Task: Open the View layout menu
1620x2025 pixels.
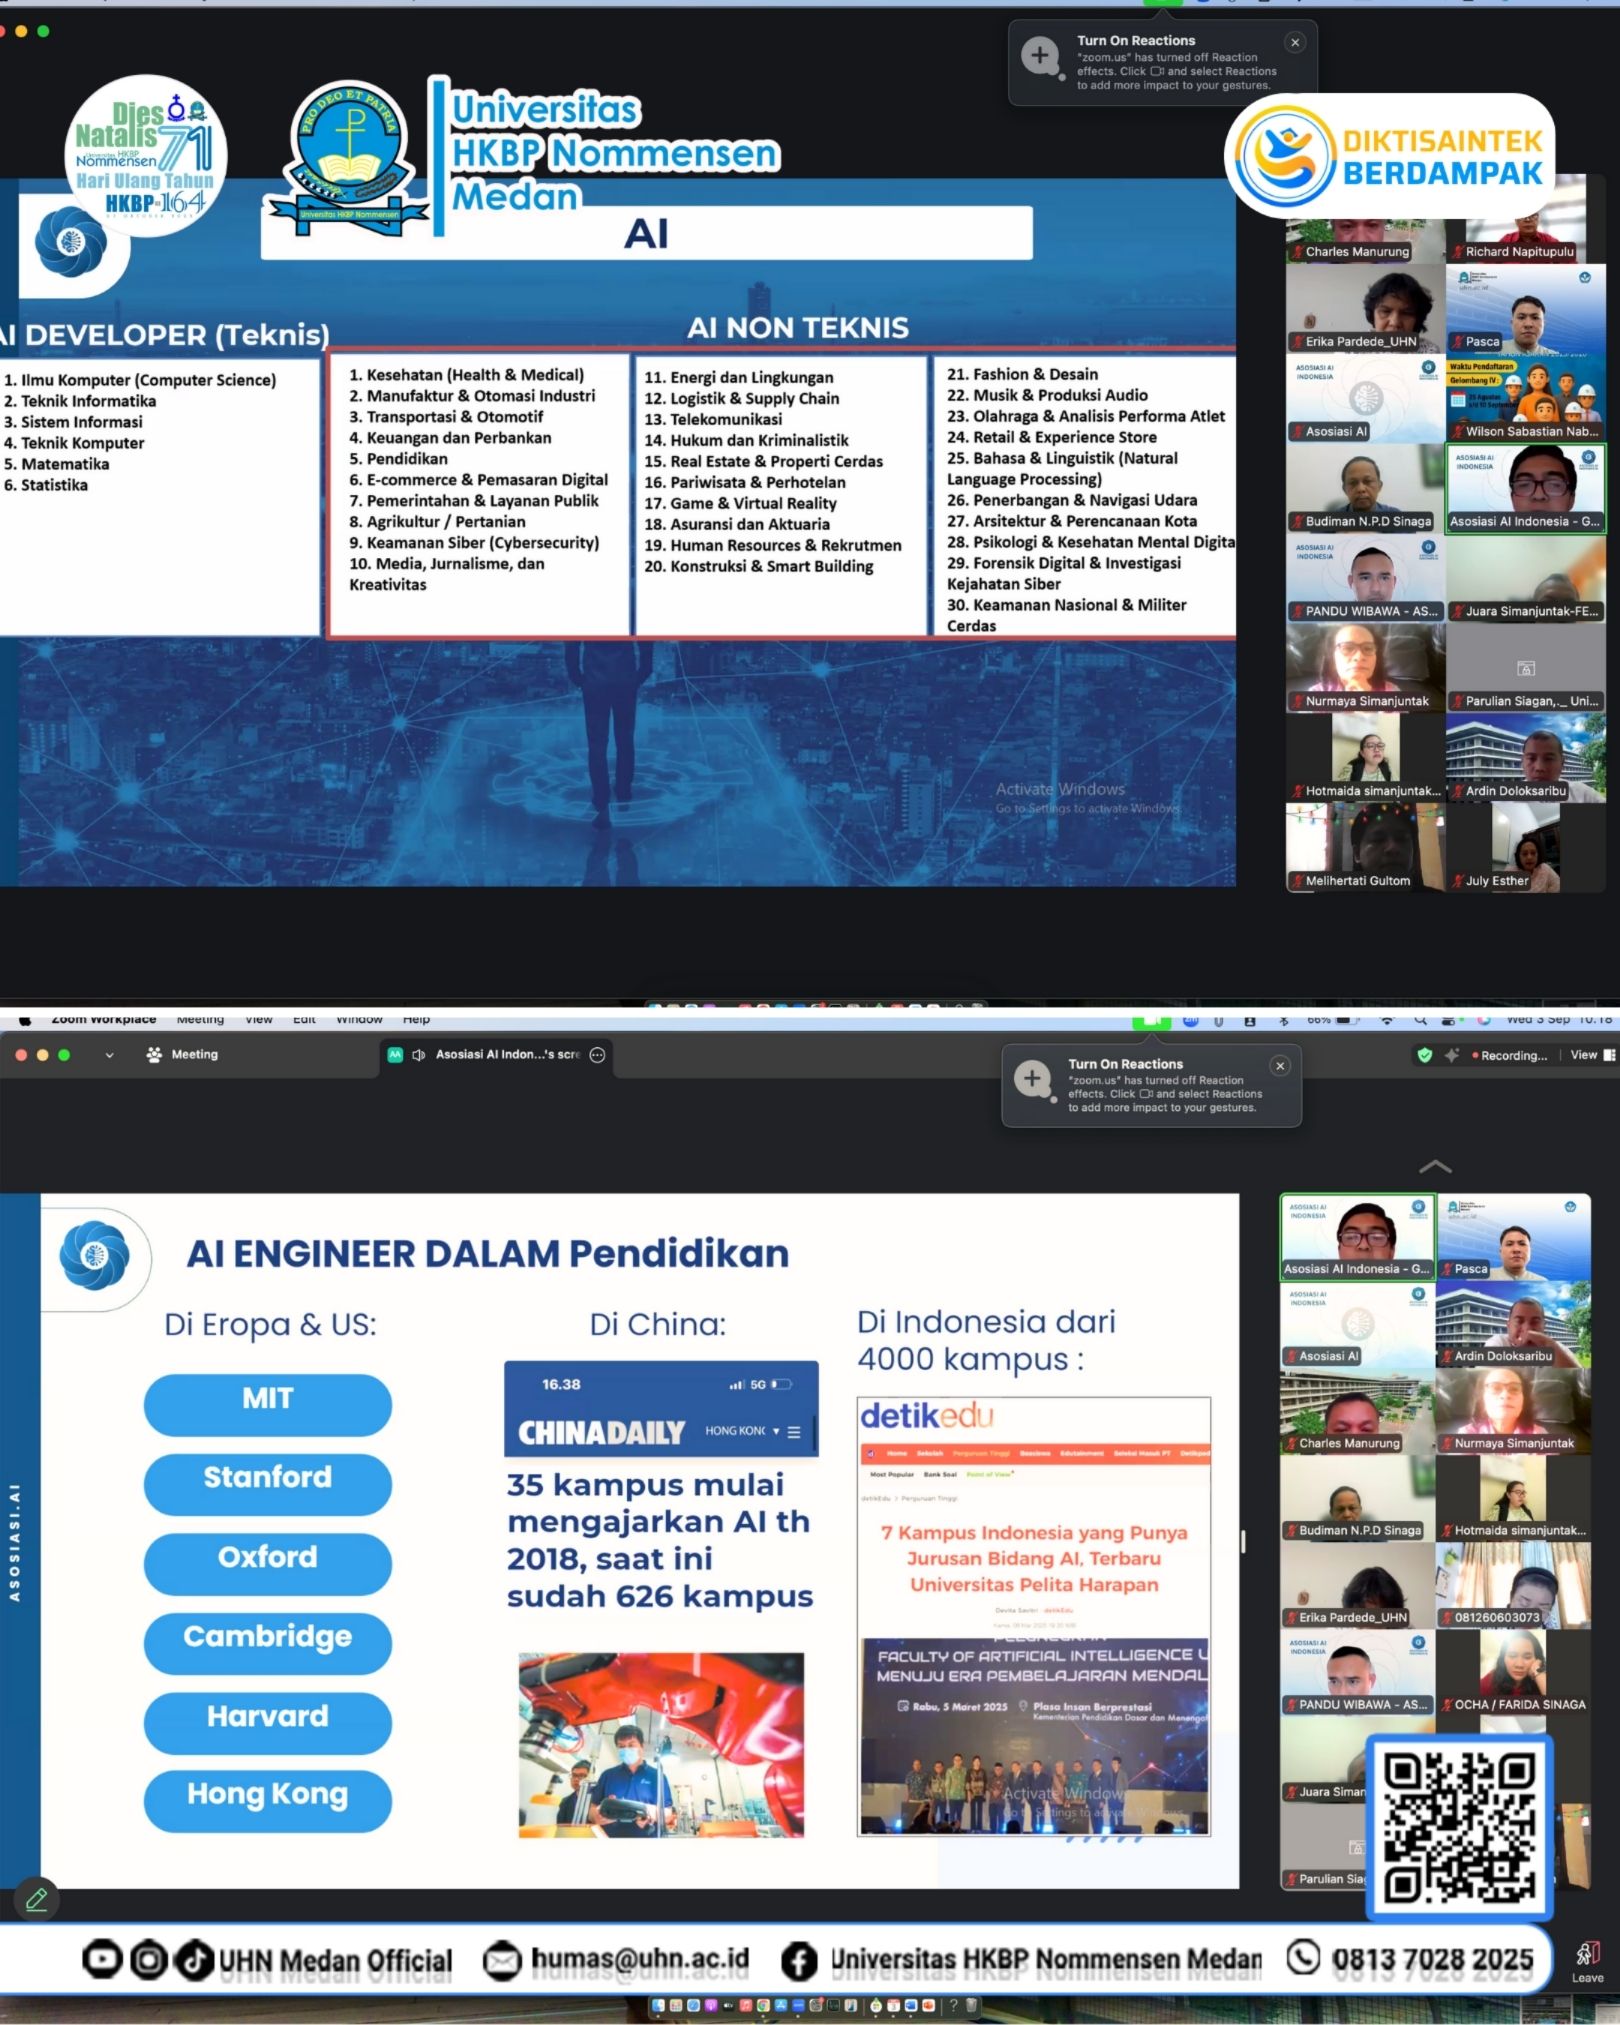Action: tap(1592, 1055)
